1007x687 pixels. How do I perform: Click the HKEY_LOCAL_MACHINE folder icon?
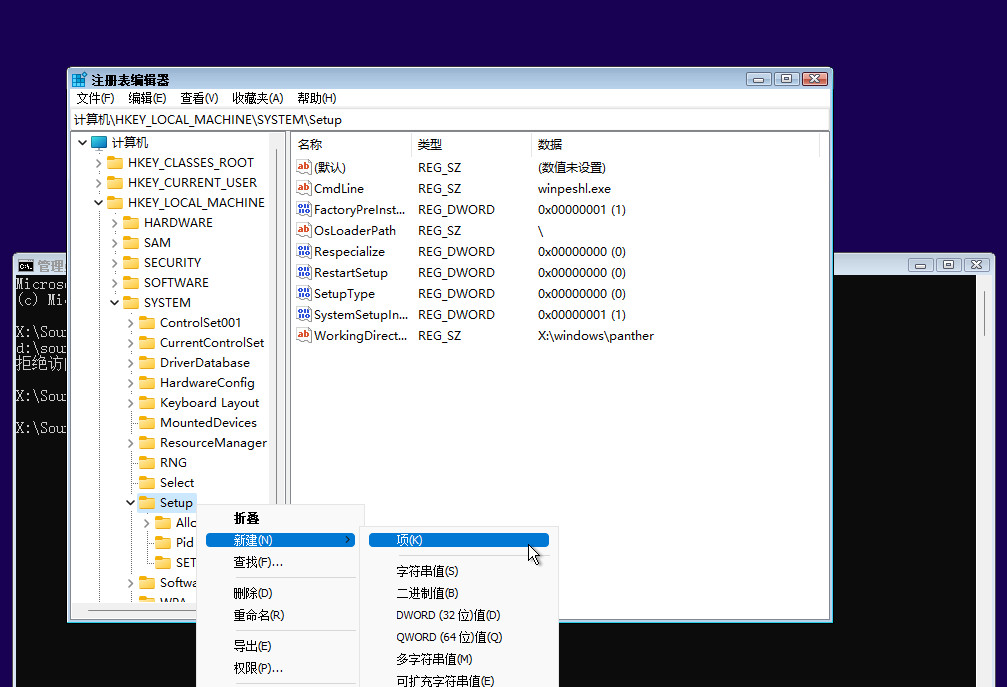tap(115, 202)
